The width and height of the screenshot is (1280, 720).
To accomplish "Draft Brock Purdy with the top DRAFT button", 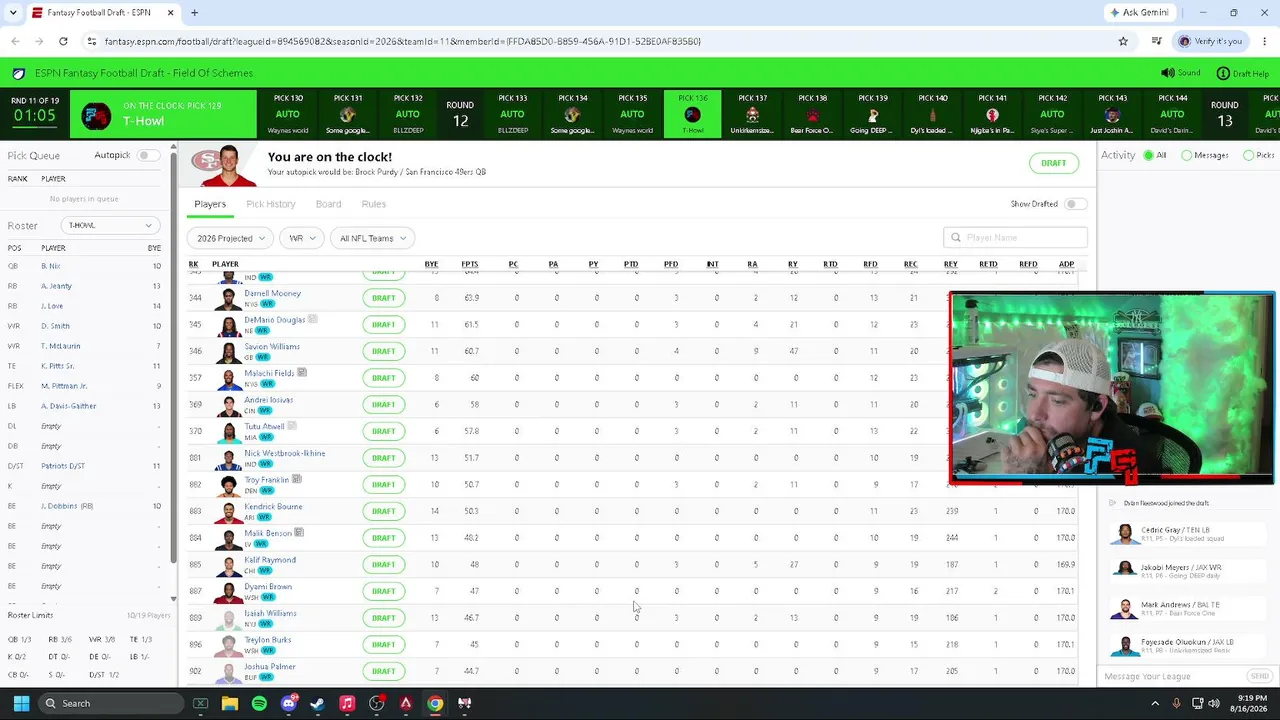I will coord(1053,163).
